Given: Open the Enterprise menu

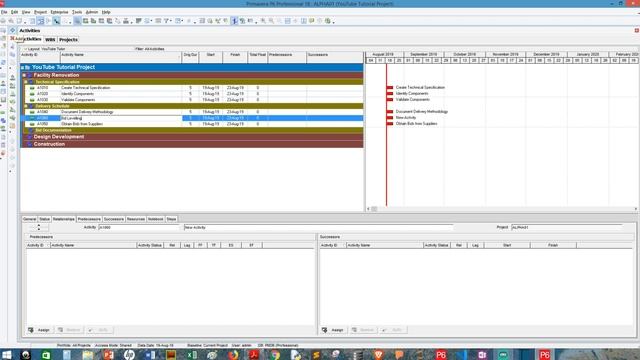Looking at the screenshot, I should [x=60, y=12].
